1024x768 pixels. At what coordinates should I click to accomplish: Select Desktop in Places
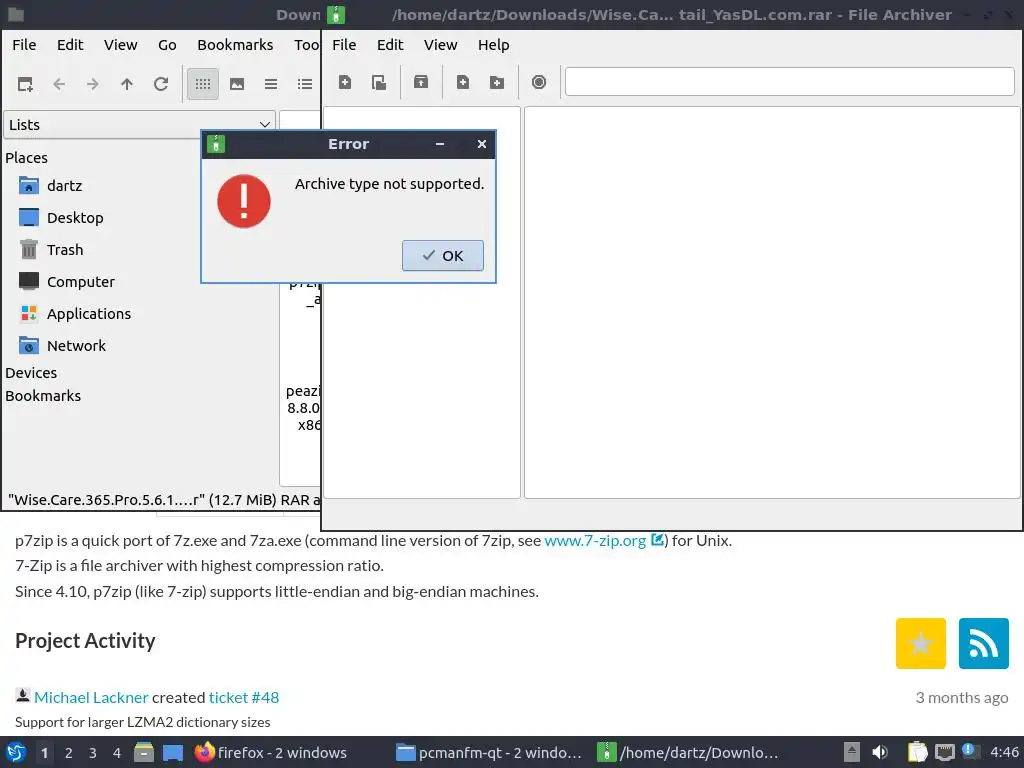tap(61, 217)
